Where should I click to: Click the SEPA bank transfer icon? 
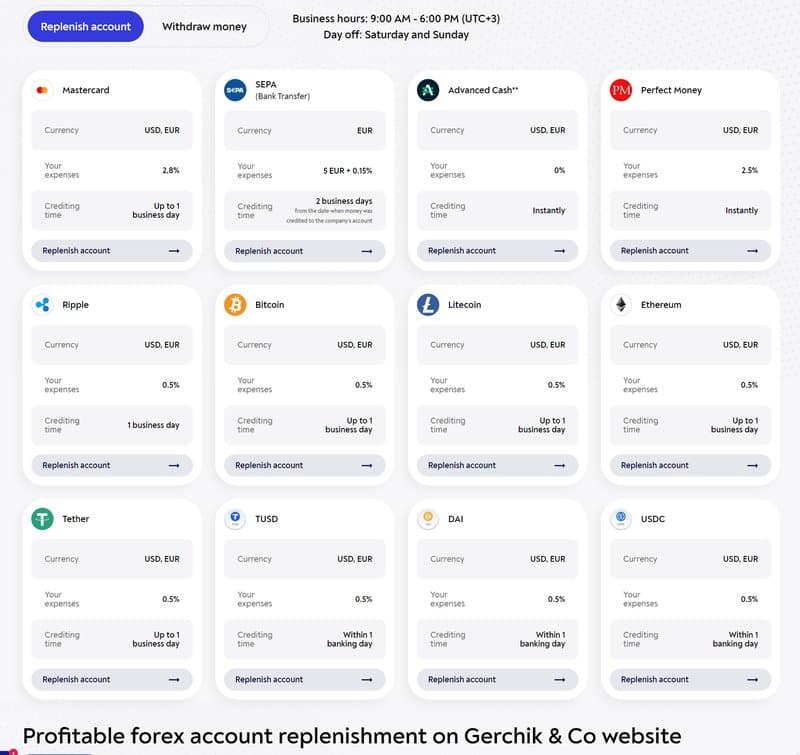pyautogui.click(x=235, y=90)
